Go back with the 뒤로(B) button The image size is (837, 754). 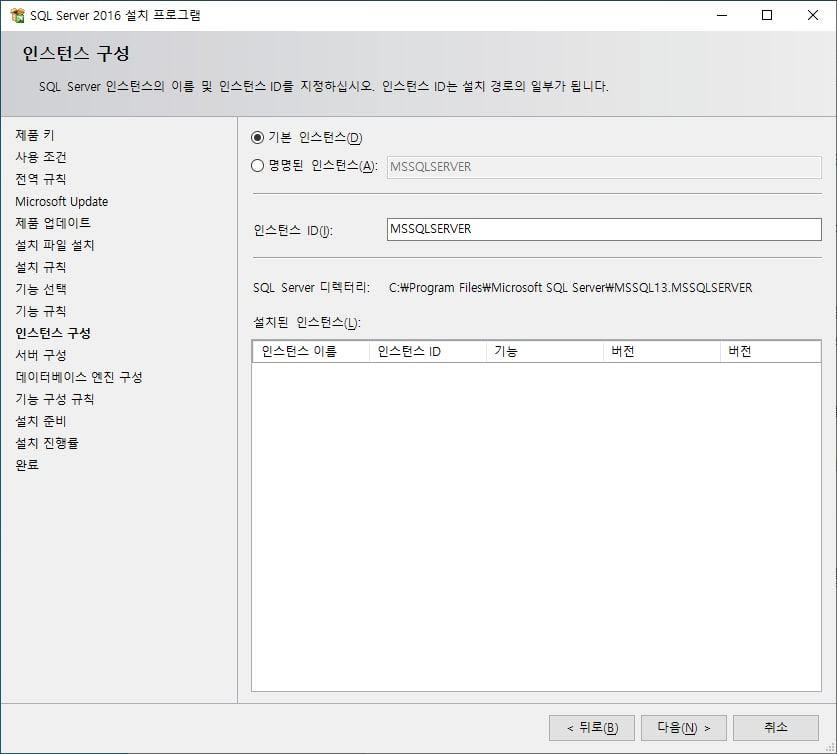click(591, 728)
